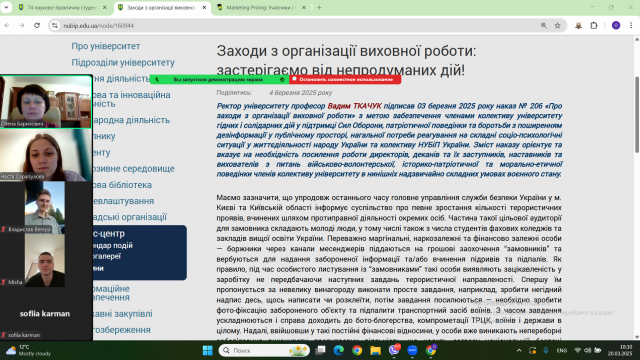The height and width of the screenshot is (360, 640).
Task: Open the weather widget '12°C Mostly cloudy'
Action: (x=29, y=350)
